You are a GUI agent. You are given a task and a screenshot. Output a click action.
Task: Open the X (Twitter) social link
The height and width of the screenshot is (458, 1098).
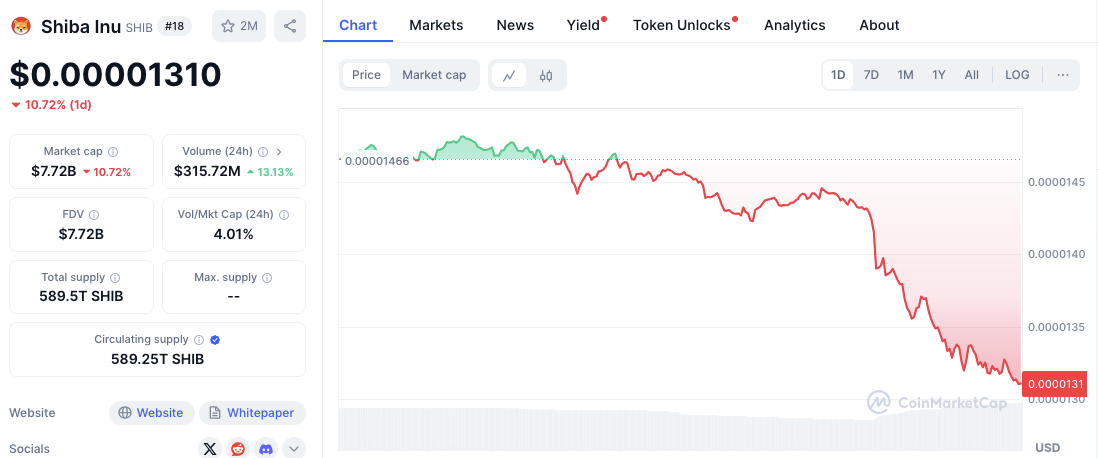[209, 449]
